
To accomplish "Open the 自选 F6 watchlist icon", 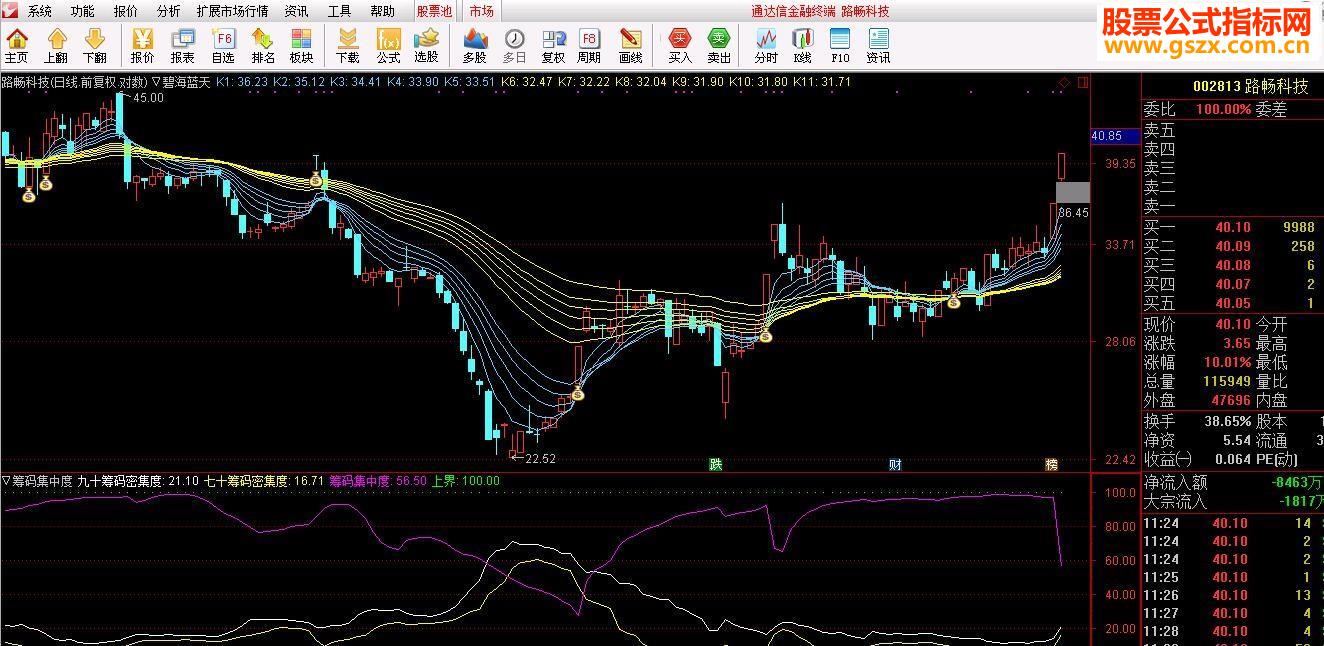I will [223, 47].
